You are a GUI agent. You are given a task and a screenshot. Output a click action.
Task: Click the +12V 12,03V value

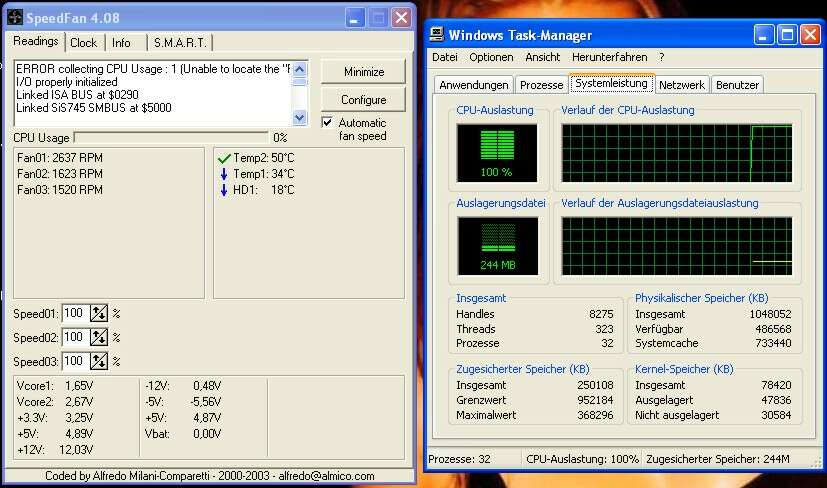[76, 450]
